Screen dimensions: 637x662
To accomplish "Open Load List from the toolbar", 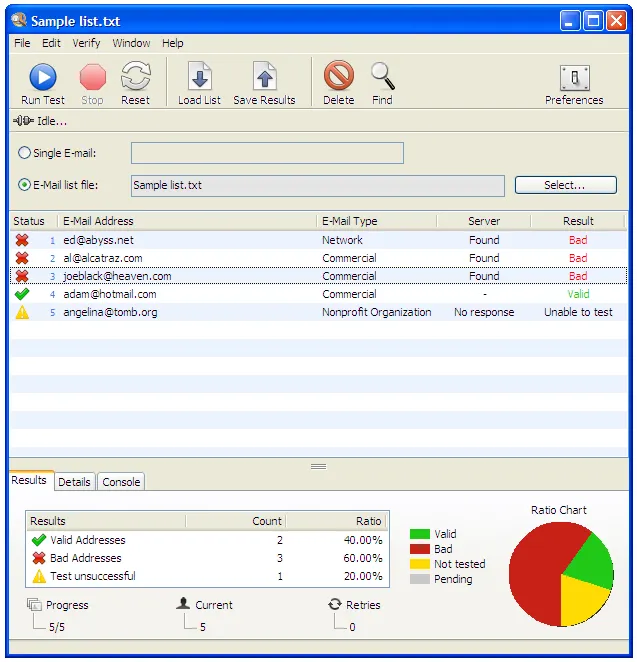I will [199, 77].
